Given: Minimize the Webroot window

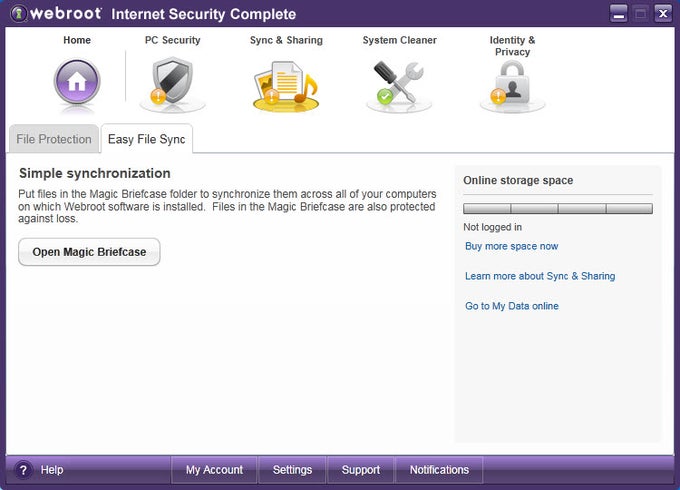Looking at the screenshot, I should [x=618, y=13].
